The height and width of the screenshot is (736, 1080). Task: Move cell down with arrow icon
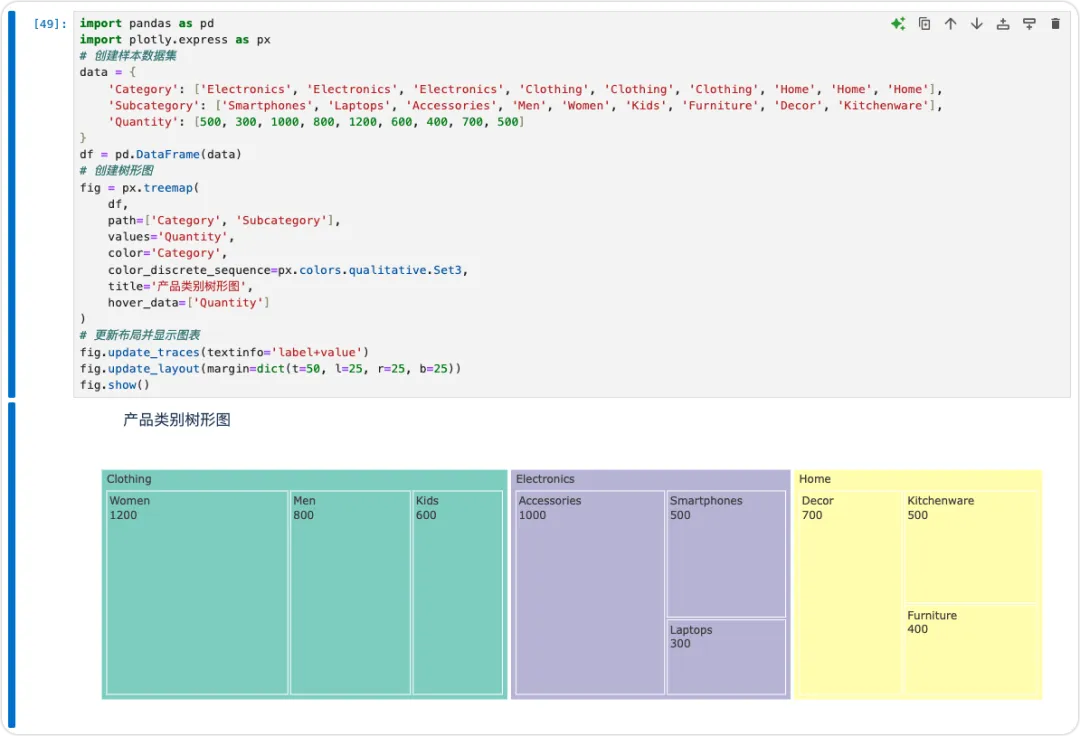pos(977,24)
